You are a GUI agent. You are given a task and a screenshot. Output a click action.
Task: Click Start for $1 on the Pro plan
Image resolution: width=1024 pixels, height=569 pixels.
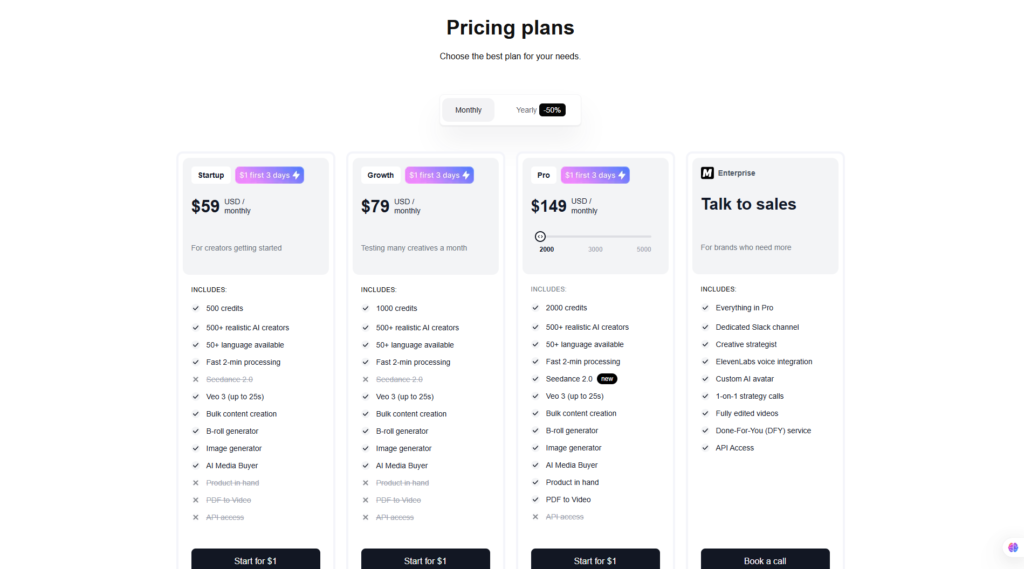(595, 560)
